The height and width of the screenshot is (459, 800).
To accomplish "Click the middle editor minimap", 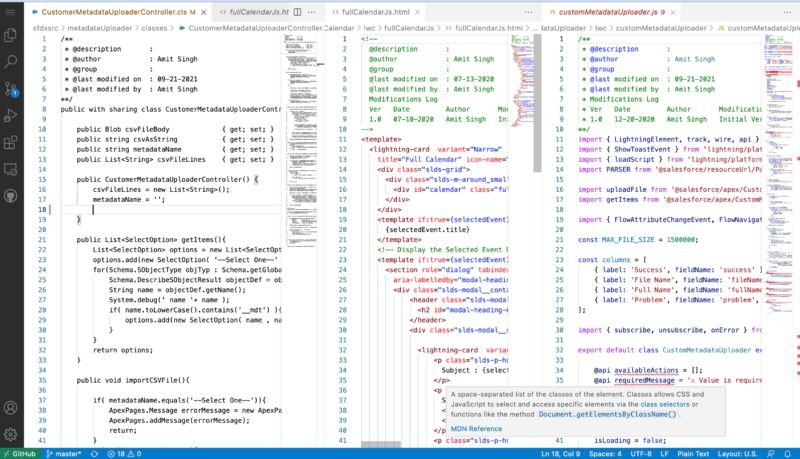I will pos(522,82).
